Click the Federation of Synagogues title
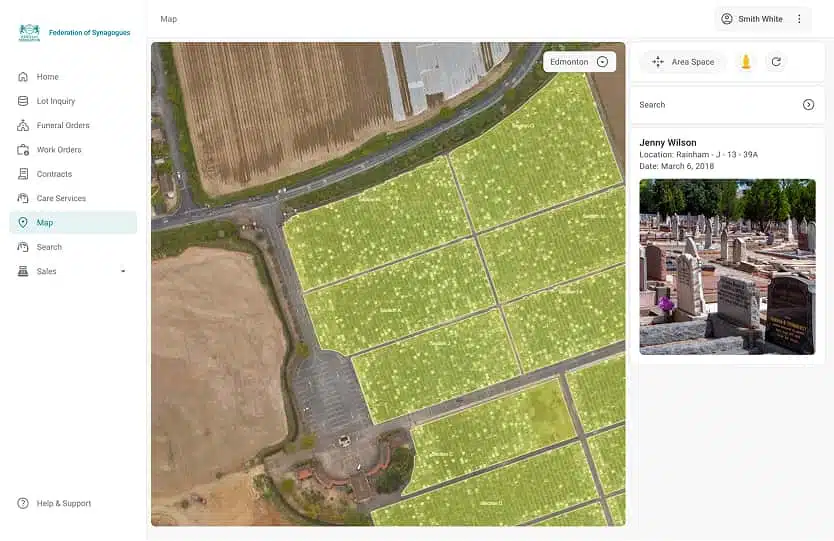 point(89,32)
